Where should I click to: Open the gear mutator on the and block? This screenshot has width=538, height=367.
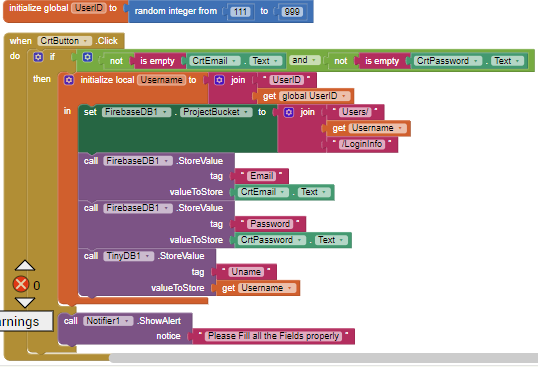click(87, 57)
